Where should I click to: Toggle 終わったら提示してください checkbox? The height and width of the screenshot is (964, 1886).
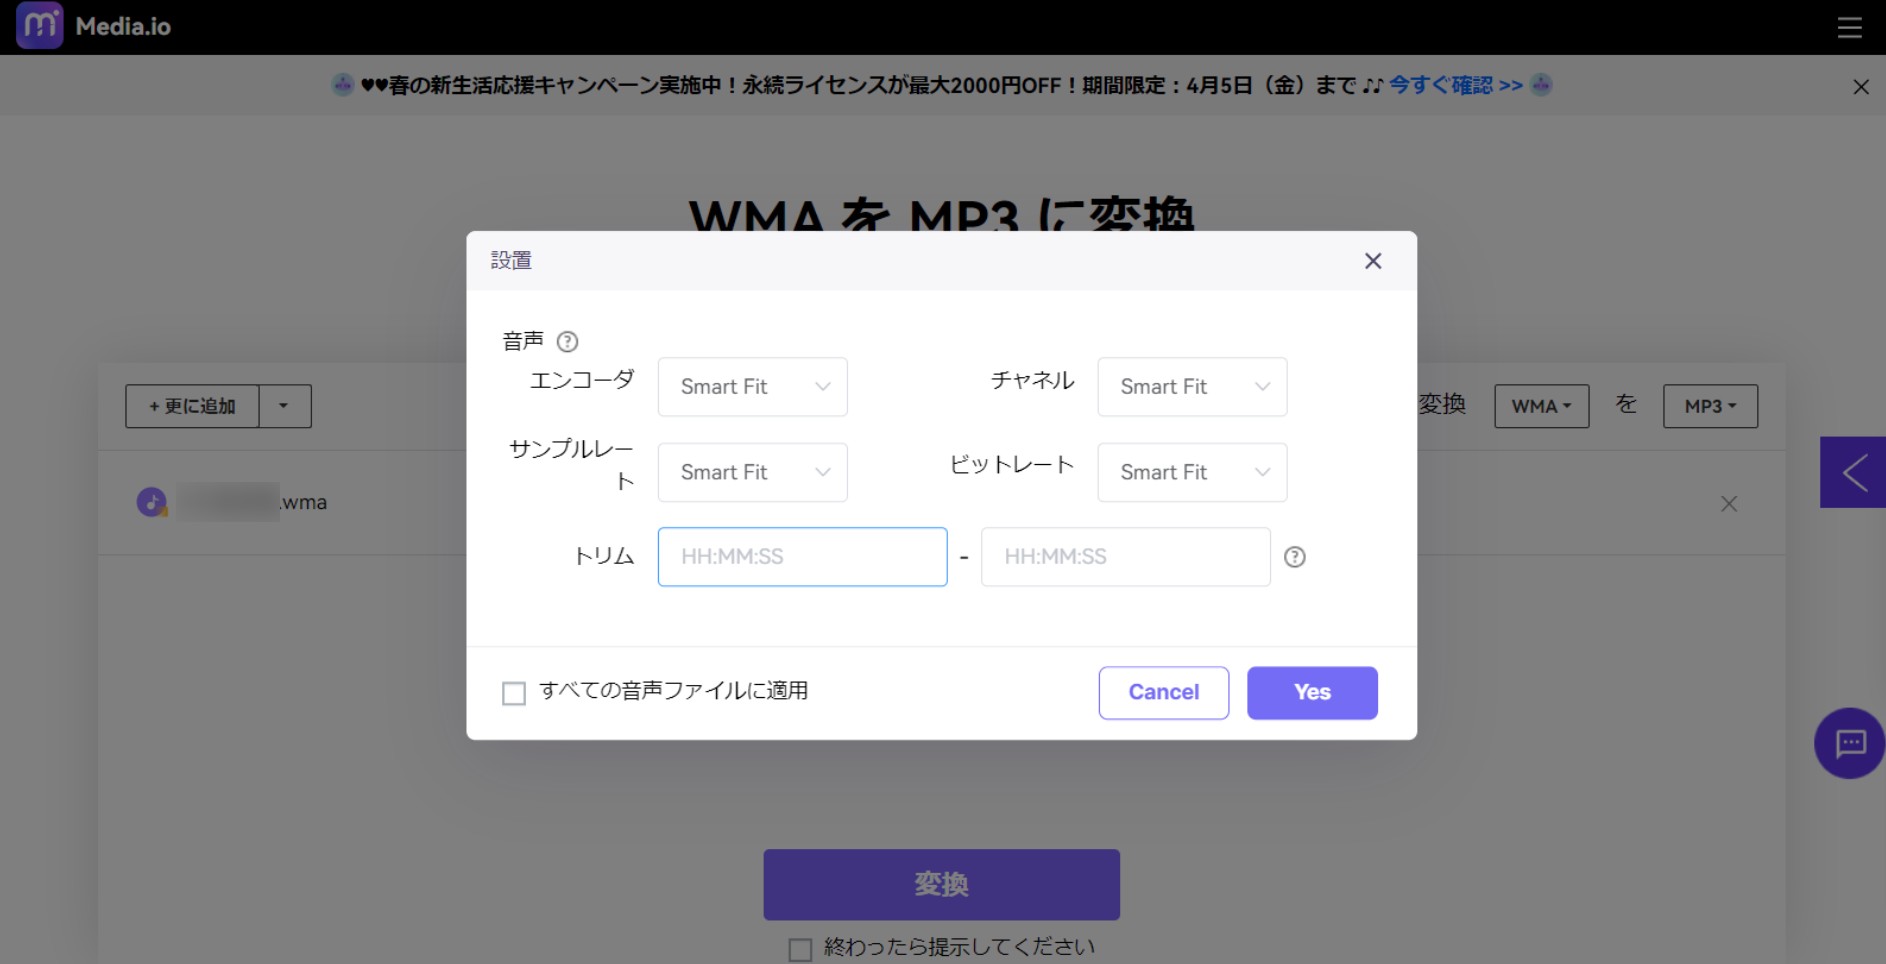coord(800,949)
